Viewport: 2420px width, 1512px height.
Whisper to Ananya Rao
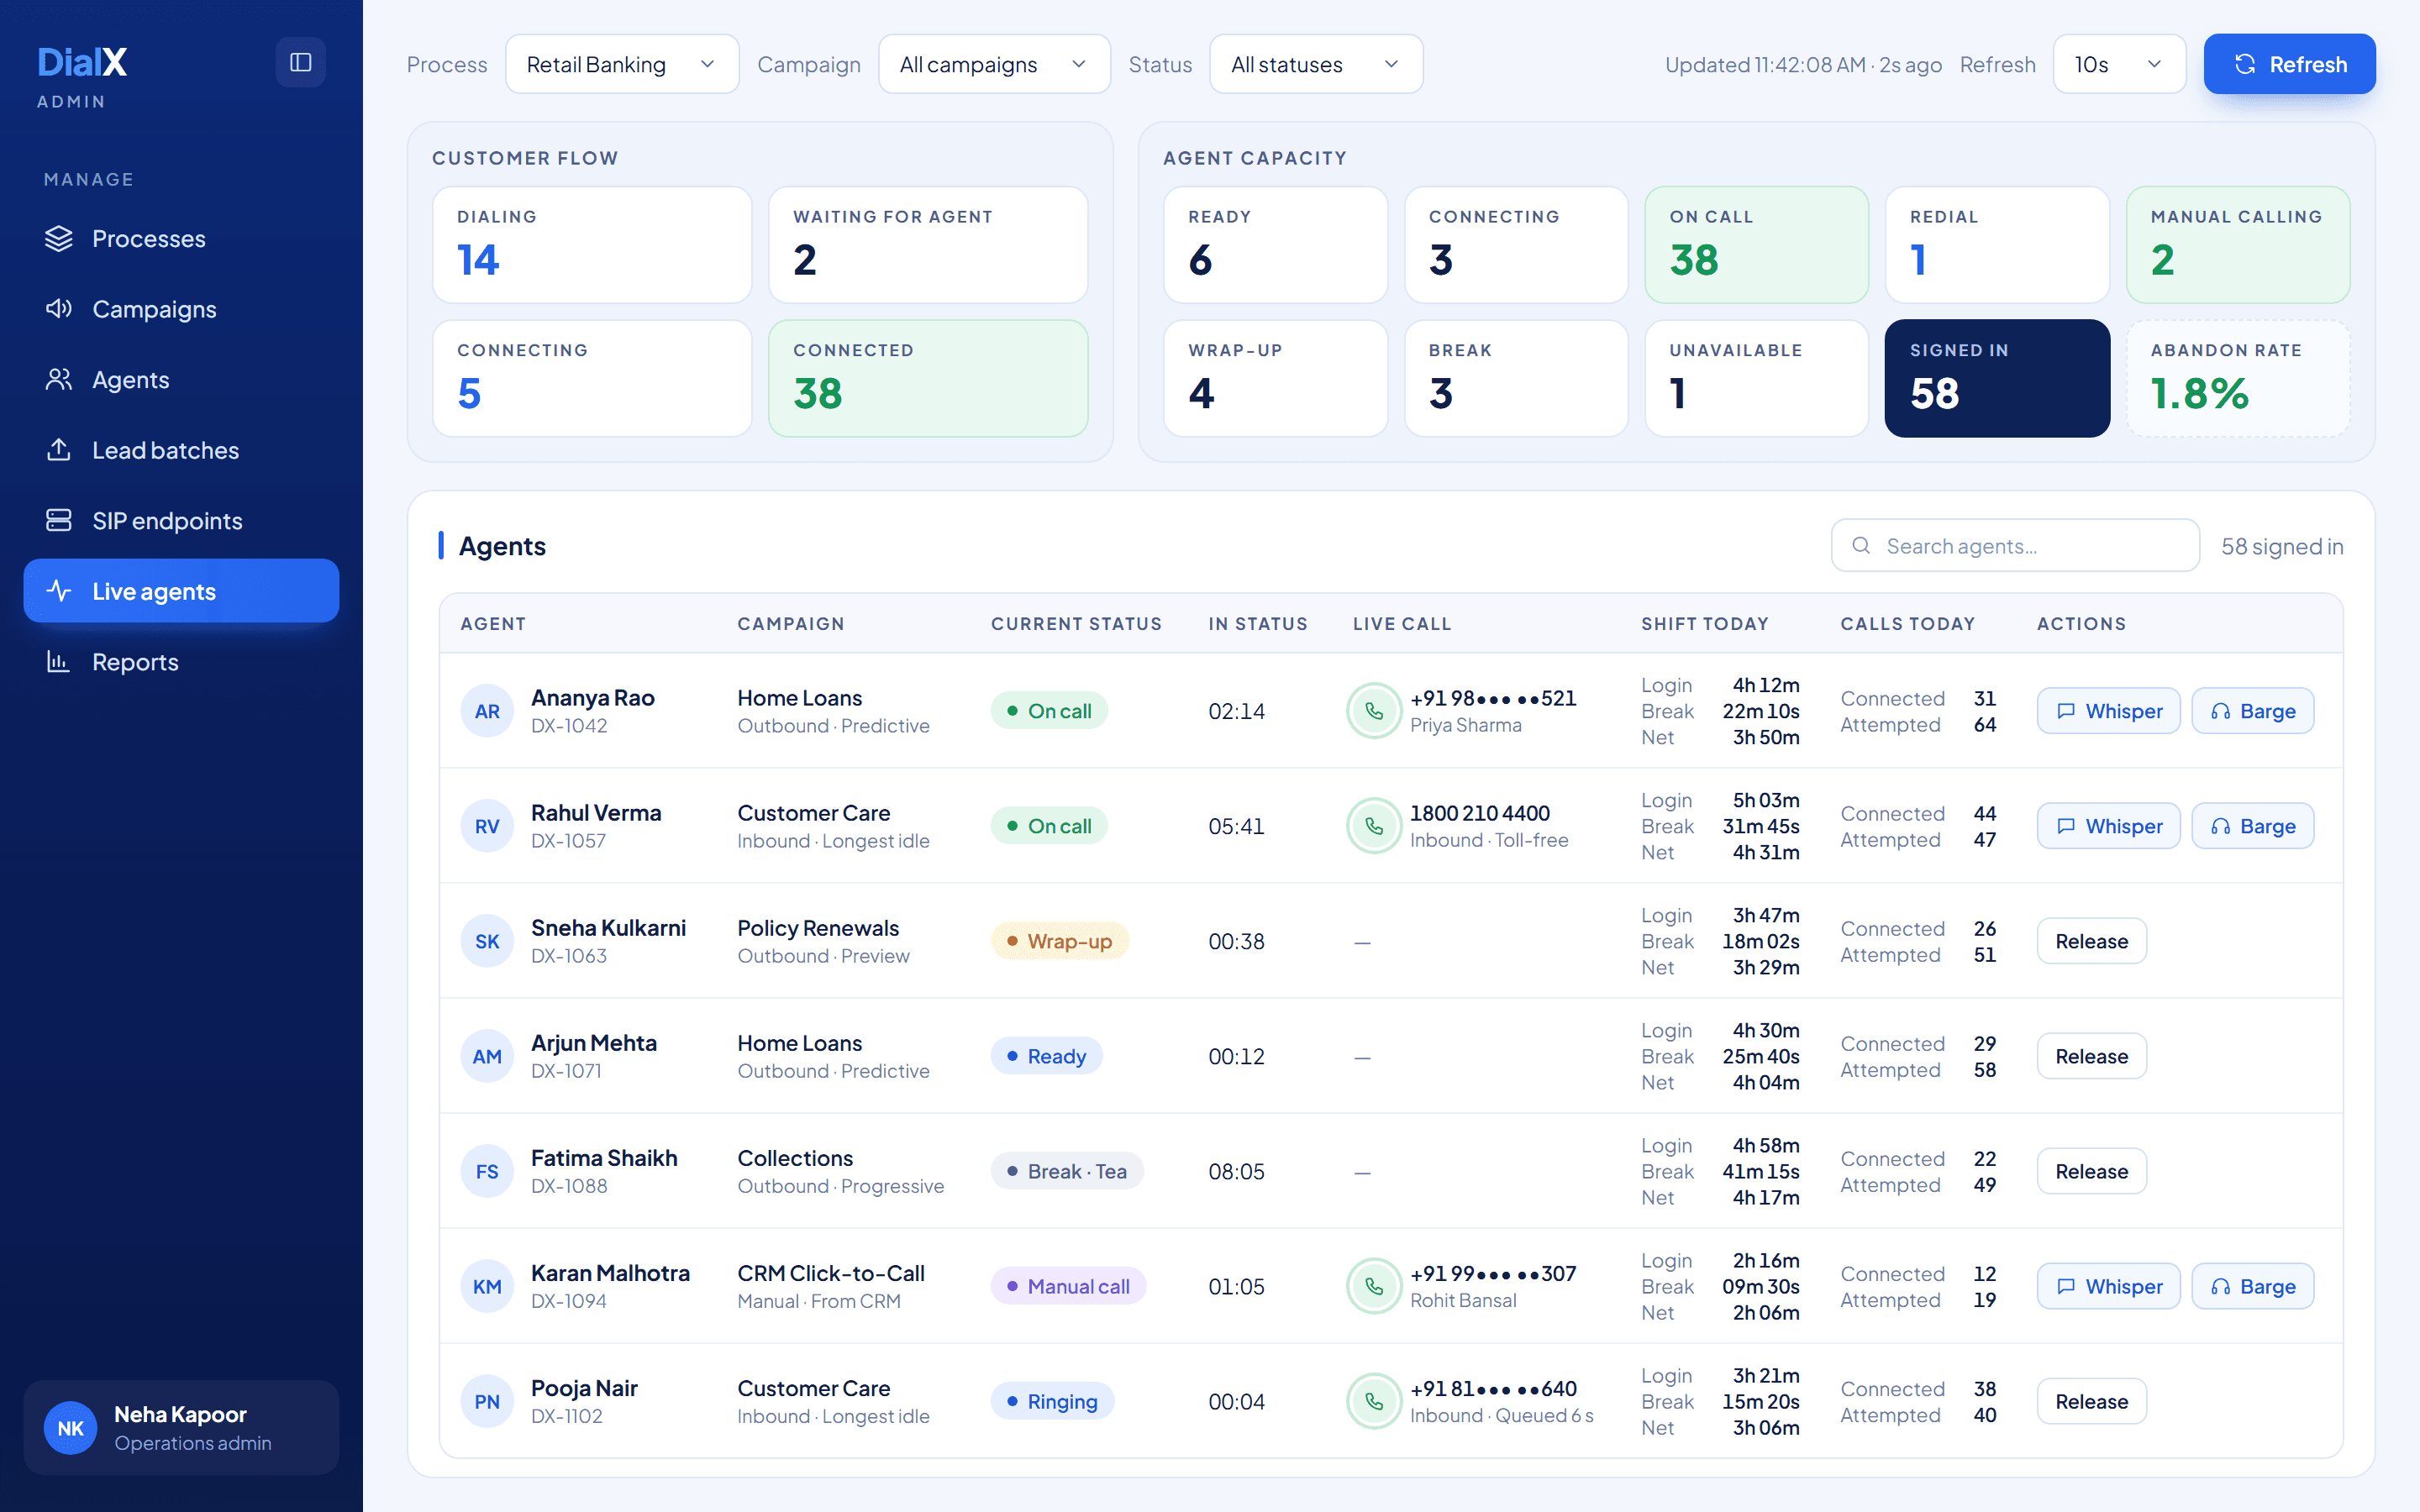coord(2108,711)
